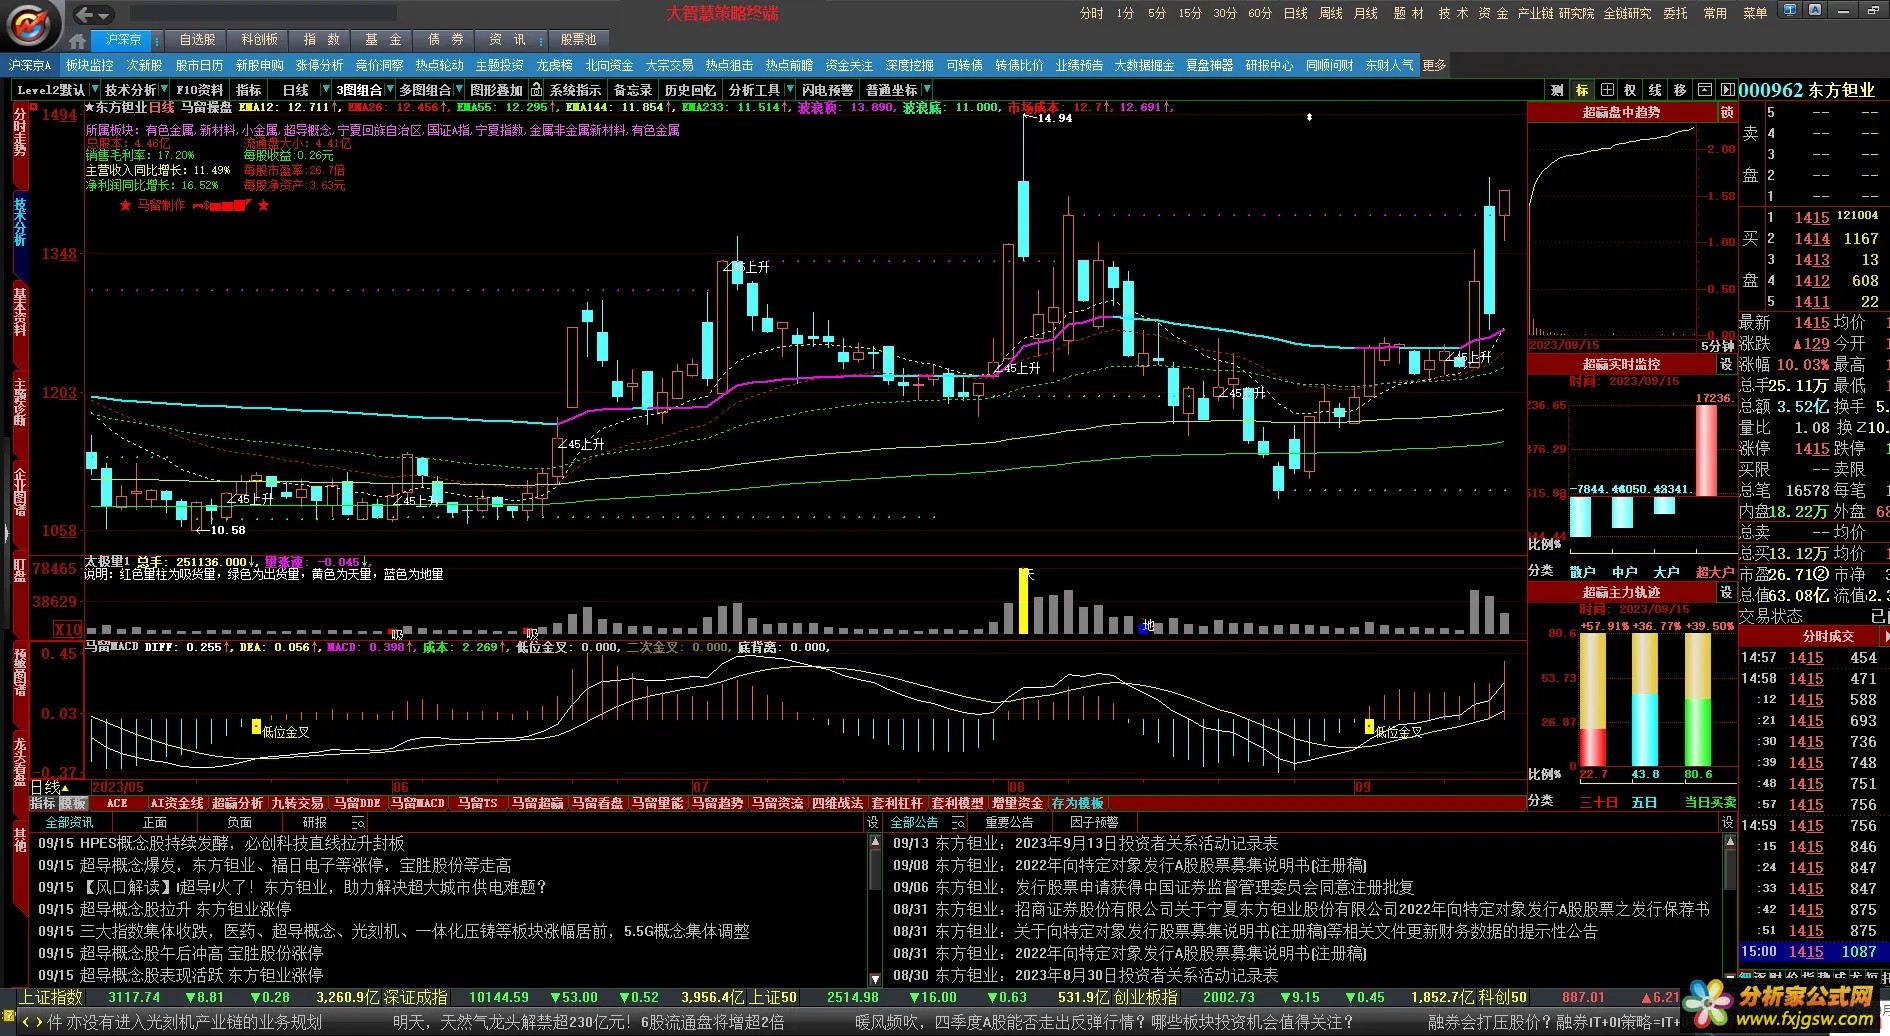Expand the 普通坐标 dropdown arrow

coord(927,90)
